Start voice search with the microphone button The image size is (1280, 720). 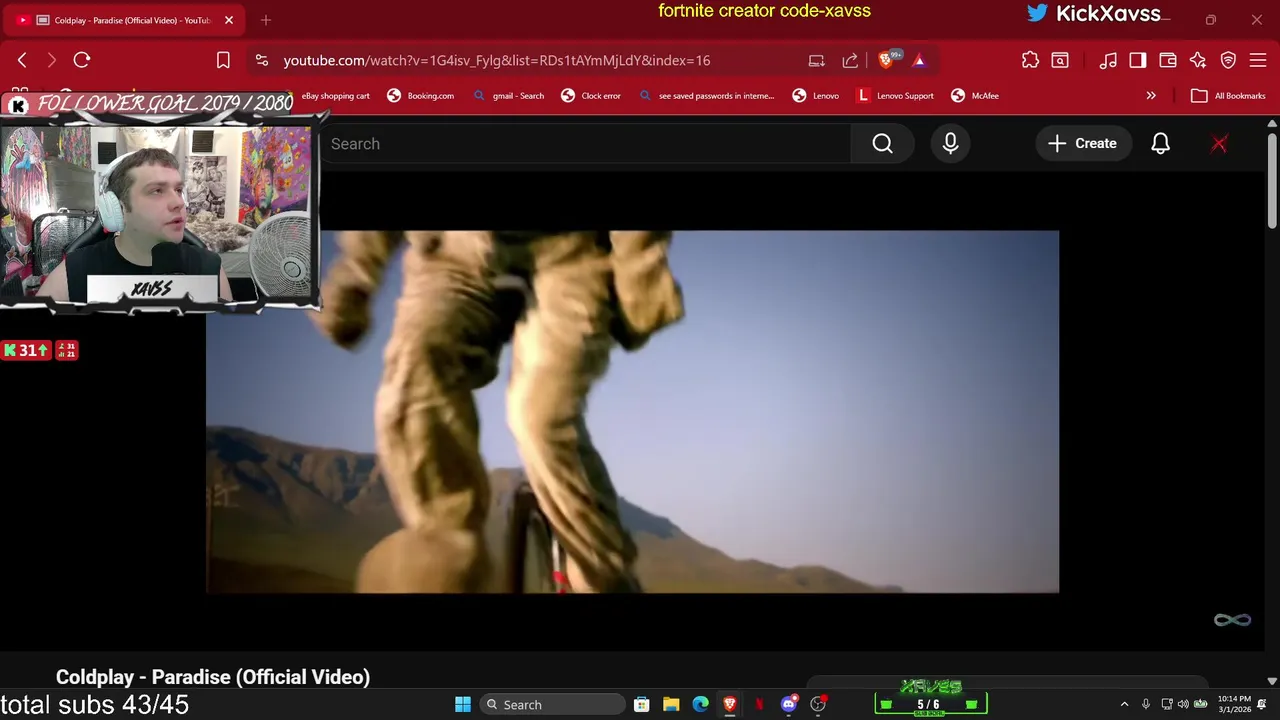click(x=950, y=144)
